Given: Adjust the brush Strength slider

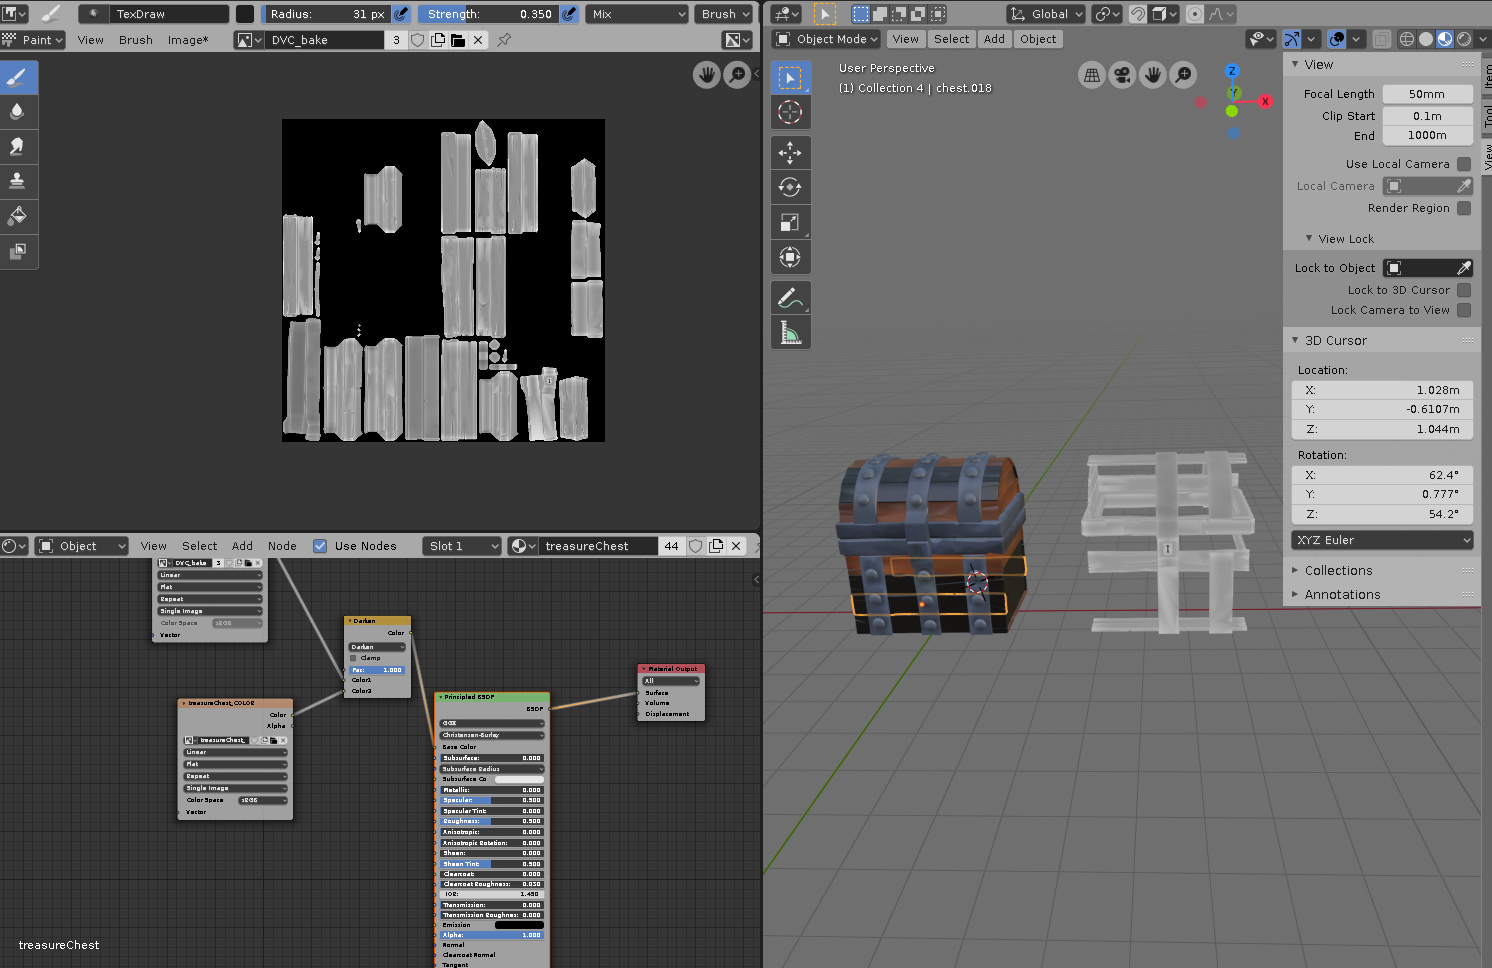Looking at the screenshot, I should pyautogui.click(x=488, y=14).
